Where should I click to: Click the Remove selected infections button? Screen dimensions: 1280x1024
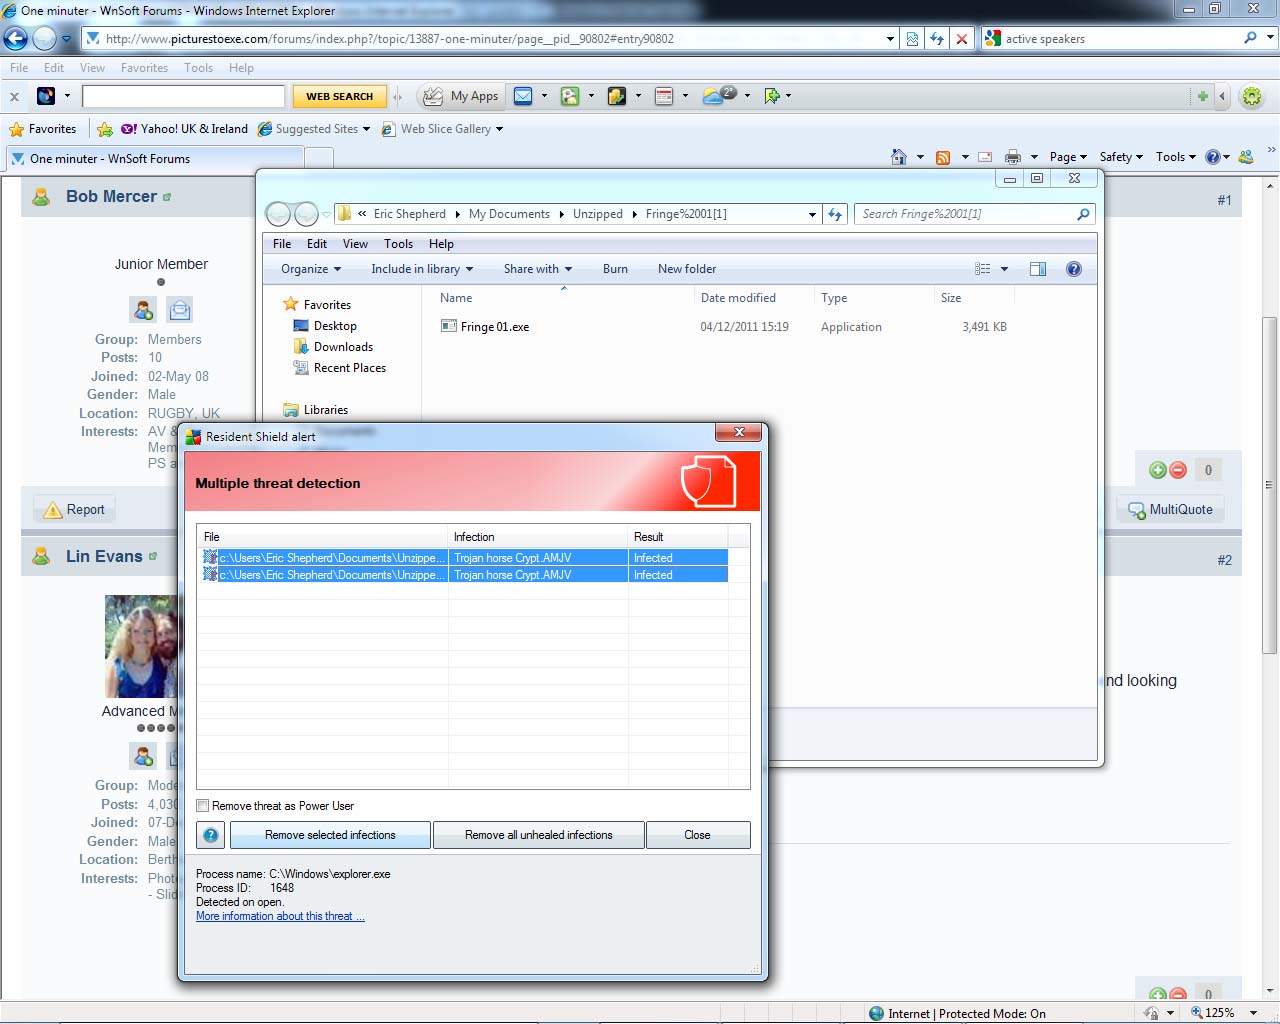[x=330, y=835]
